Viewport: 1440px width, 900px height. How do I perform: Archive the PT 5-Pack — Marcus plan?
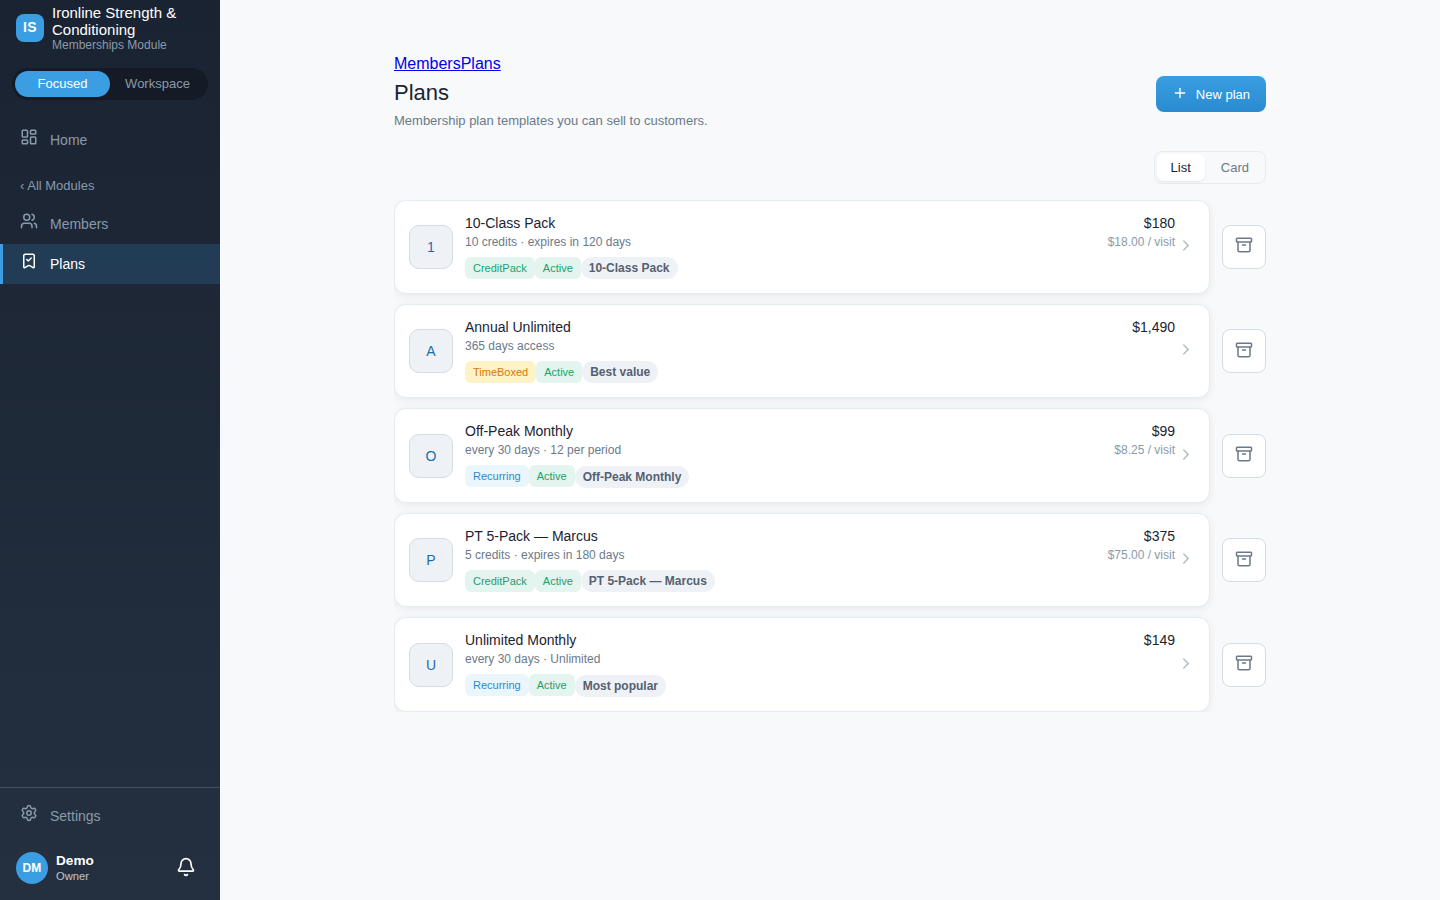point(1244,560)
